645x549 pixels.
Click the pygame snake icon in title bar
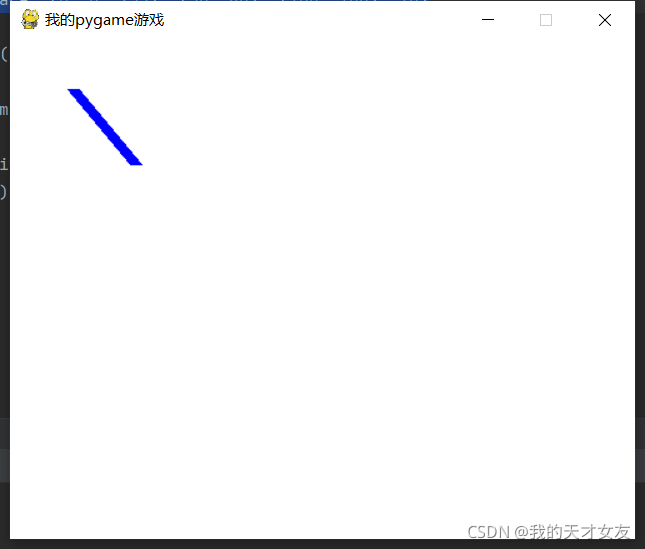(30, 19)
